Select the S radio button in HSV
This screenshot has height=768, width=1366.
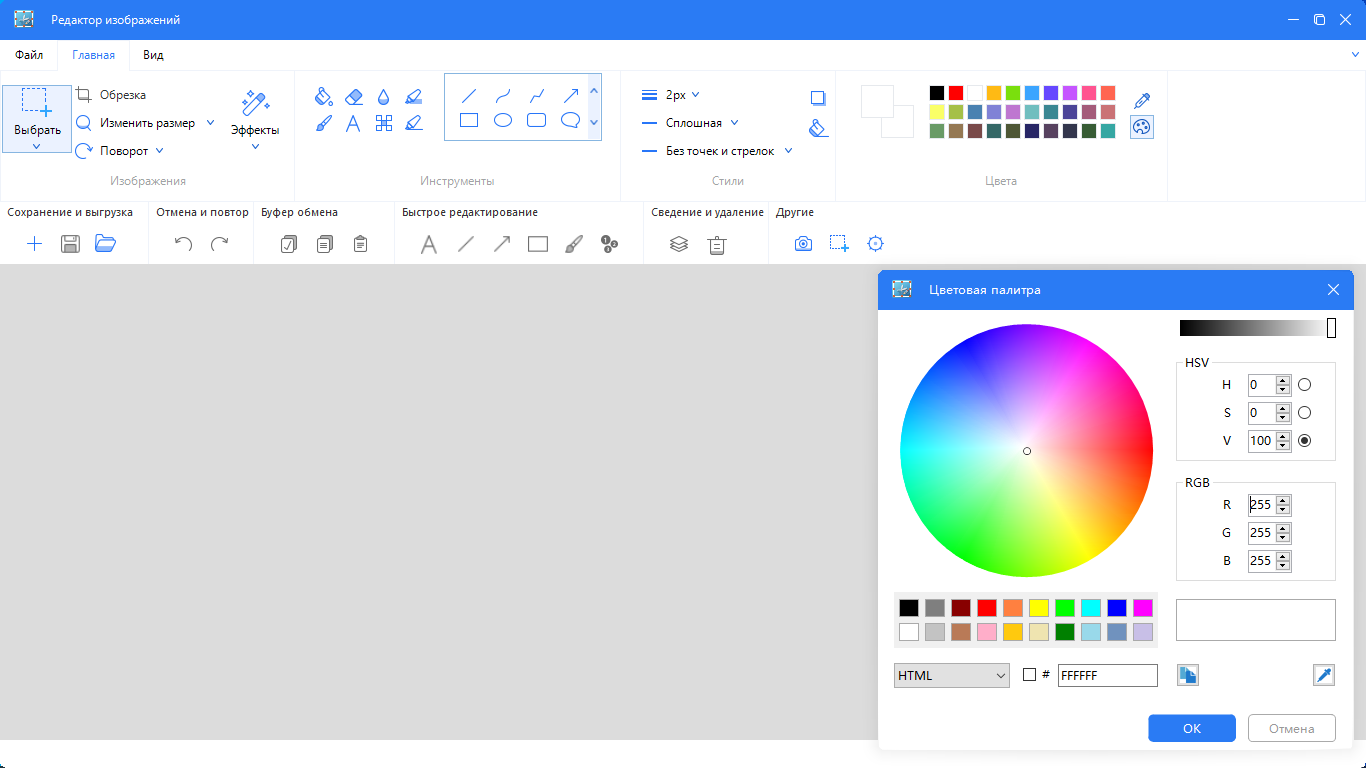tap(1304, 412)
